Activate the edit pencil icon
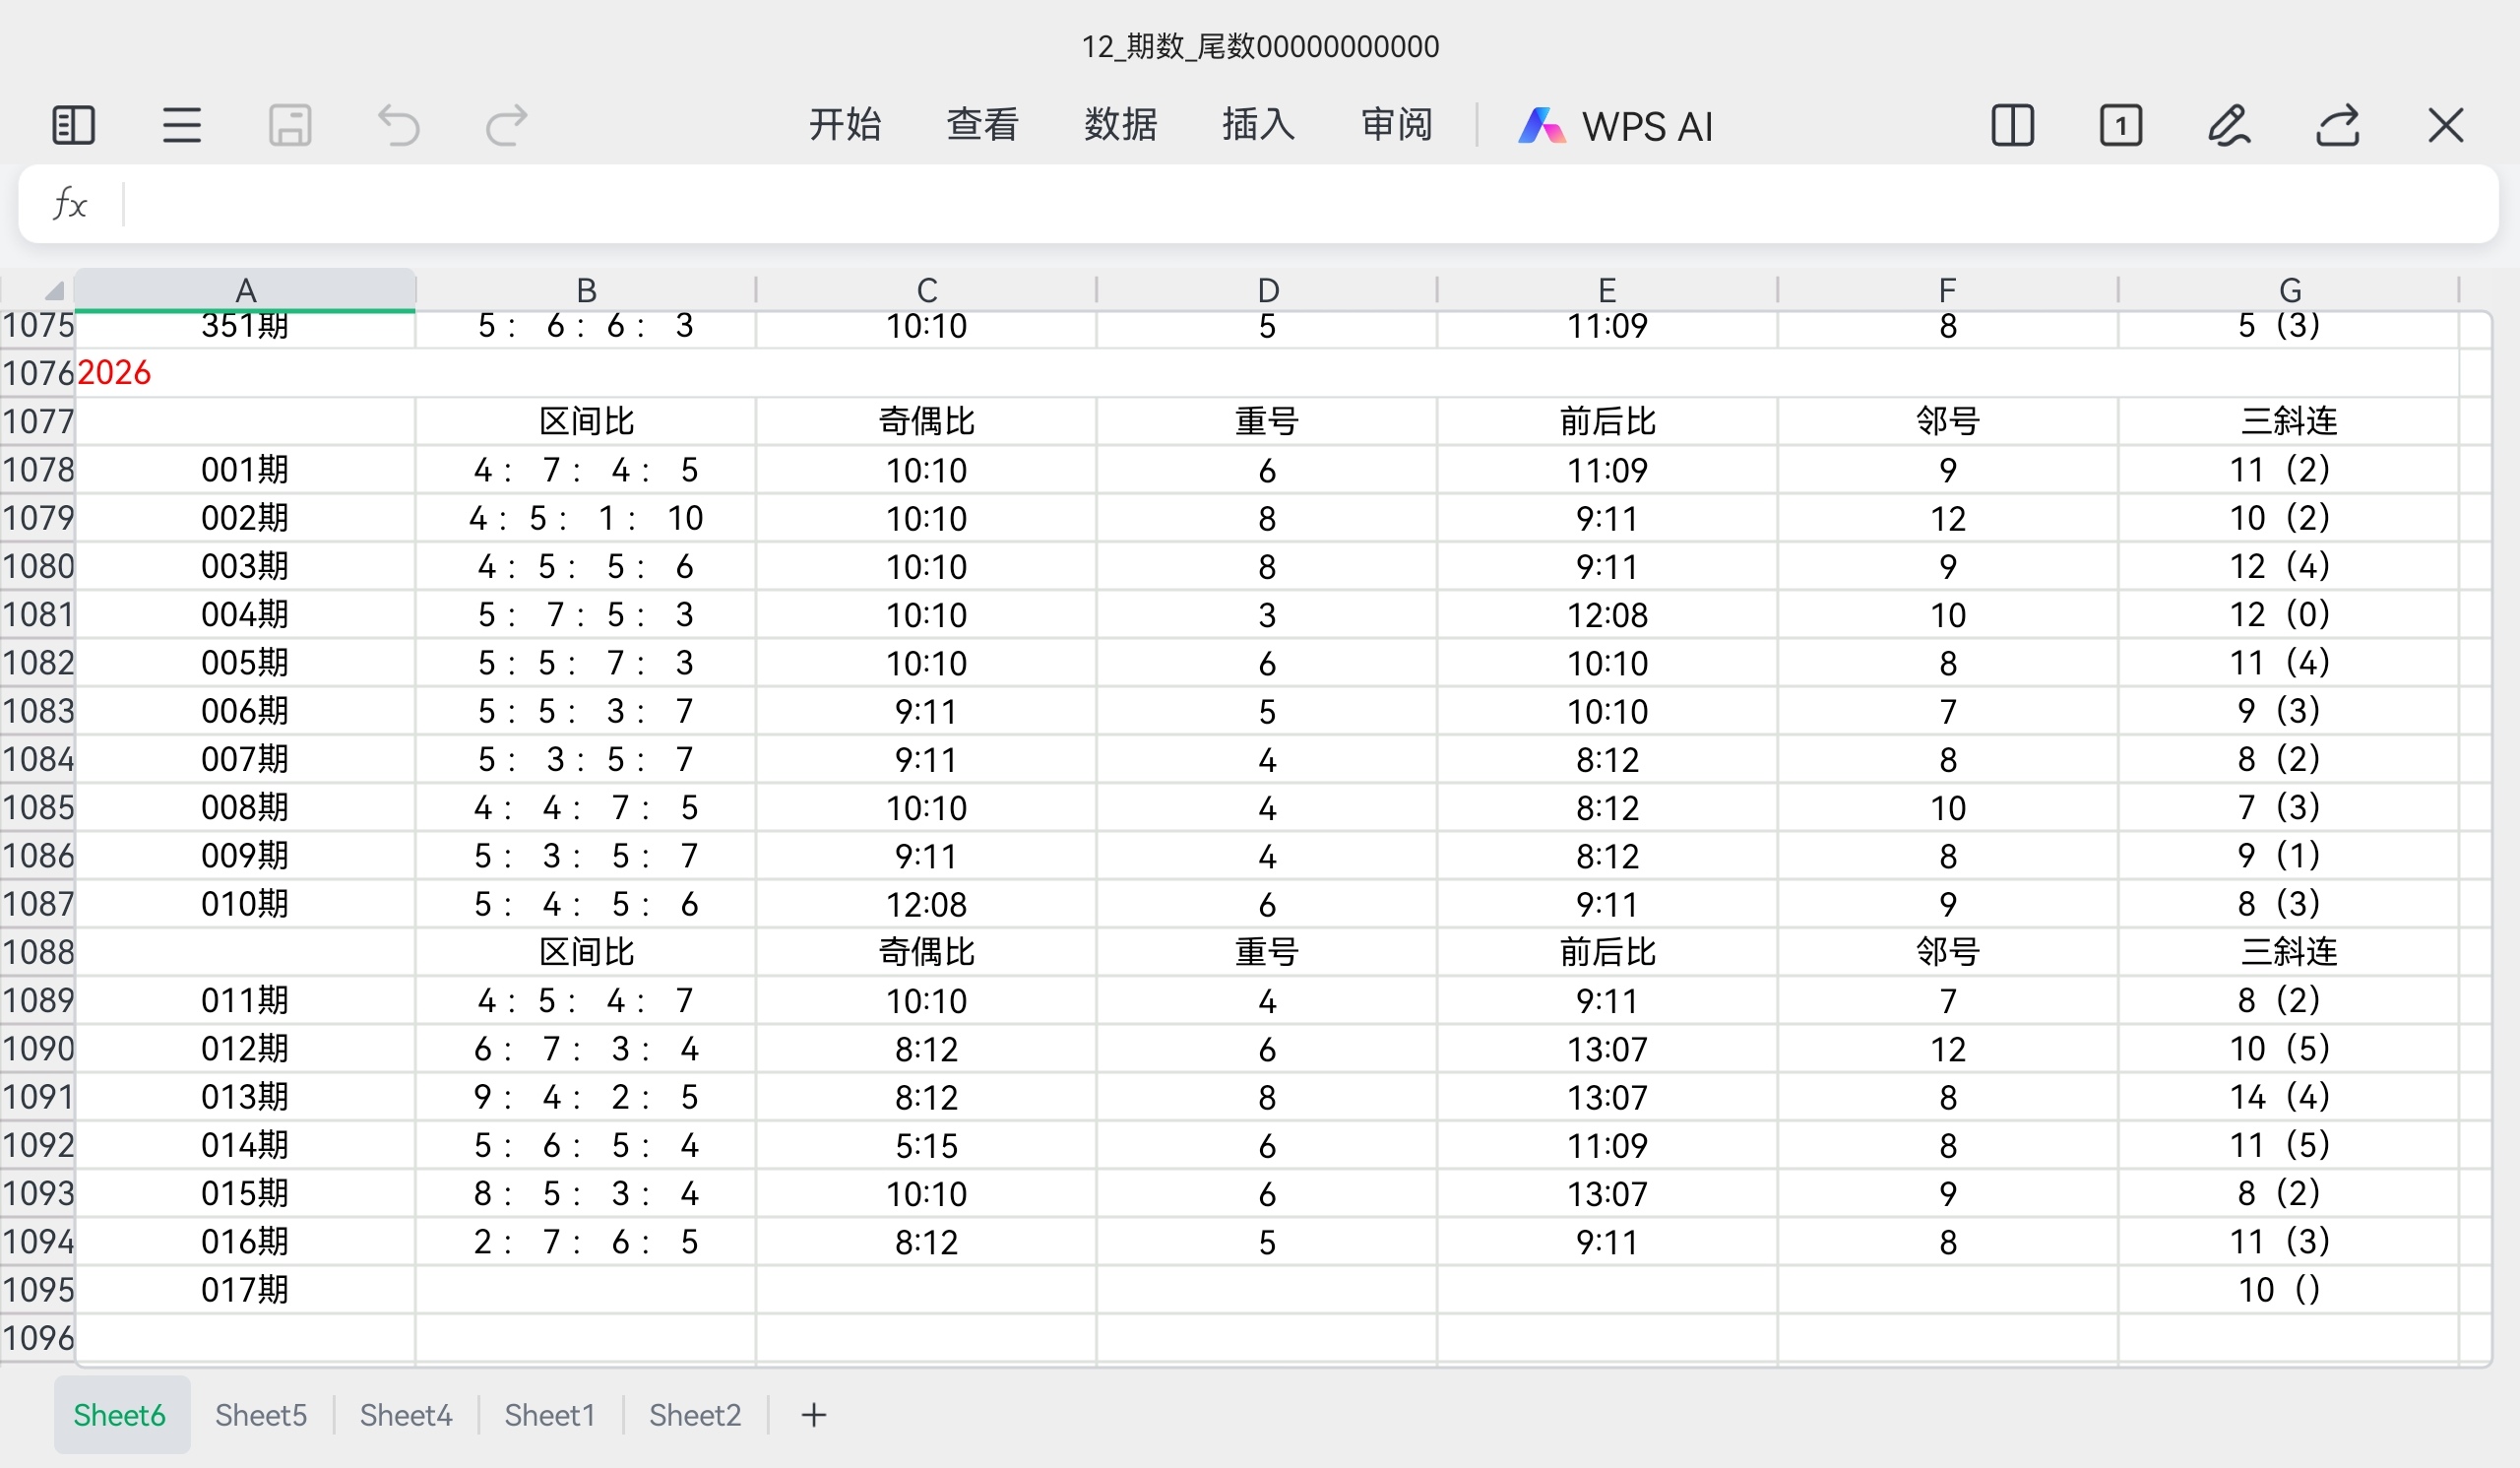The width and height of the screenshot is (2520, 1468). pos(2228,126)
